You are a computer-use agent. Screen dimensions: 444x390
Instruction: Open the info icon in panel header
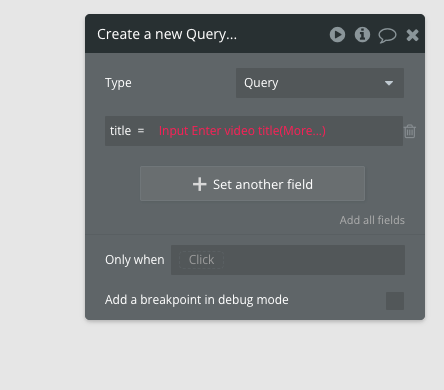click(x=362, y=35)
